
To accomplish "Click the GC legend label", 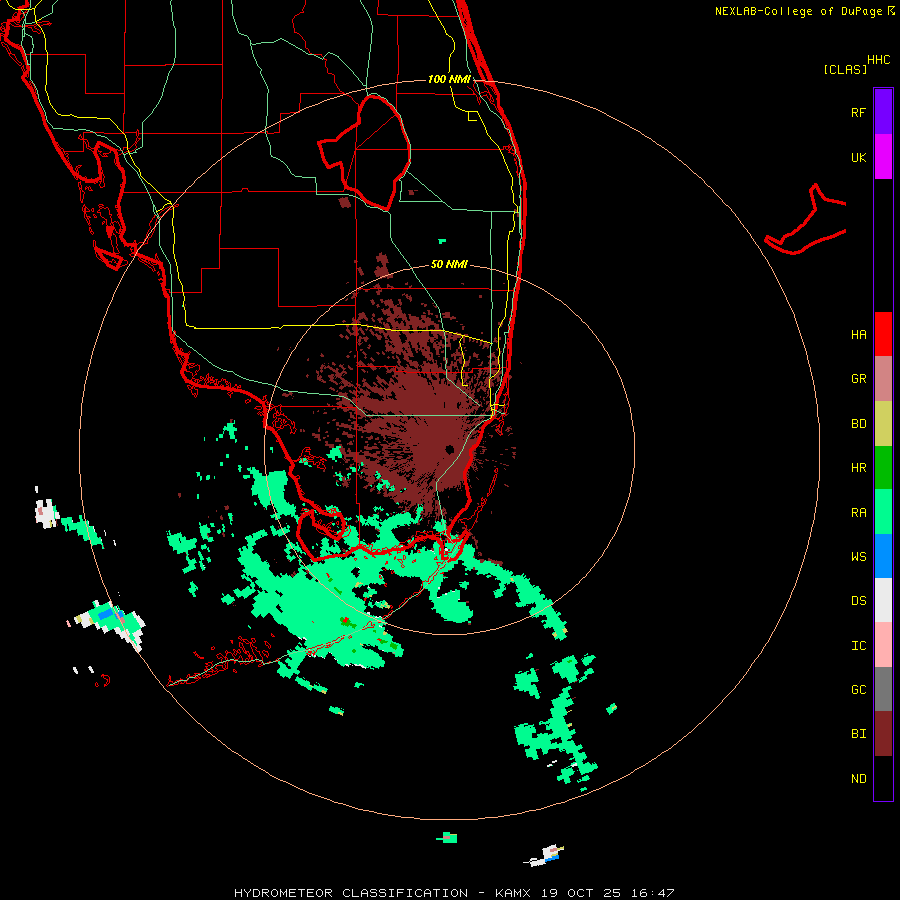I will 858,690.
